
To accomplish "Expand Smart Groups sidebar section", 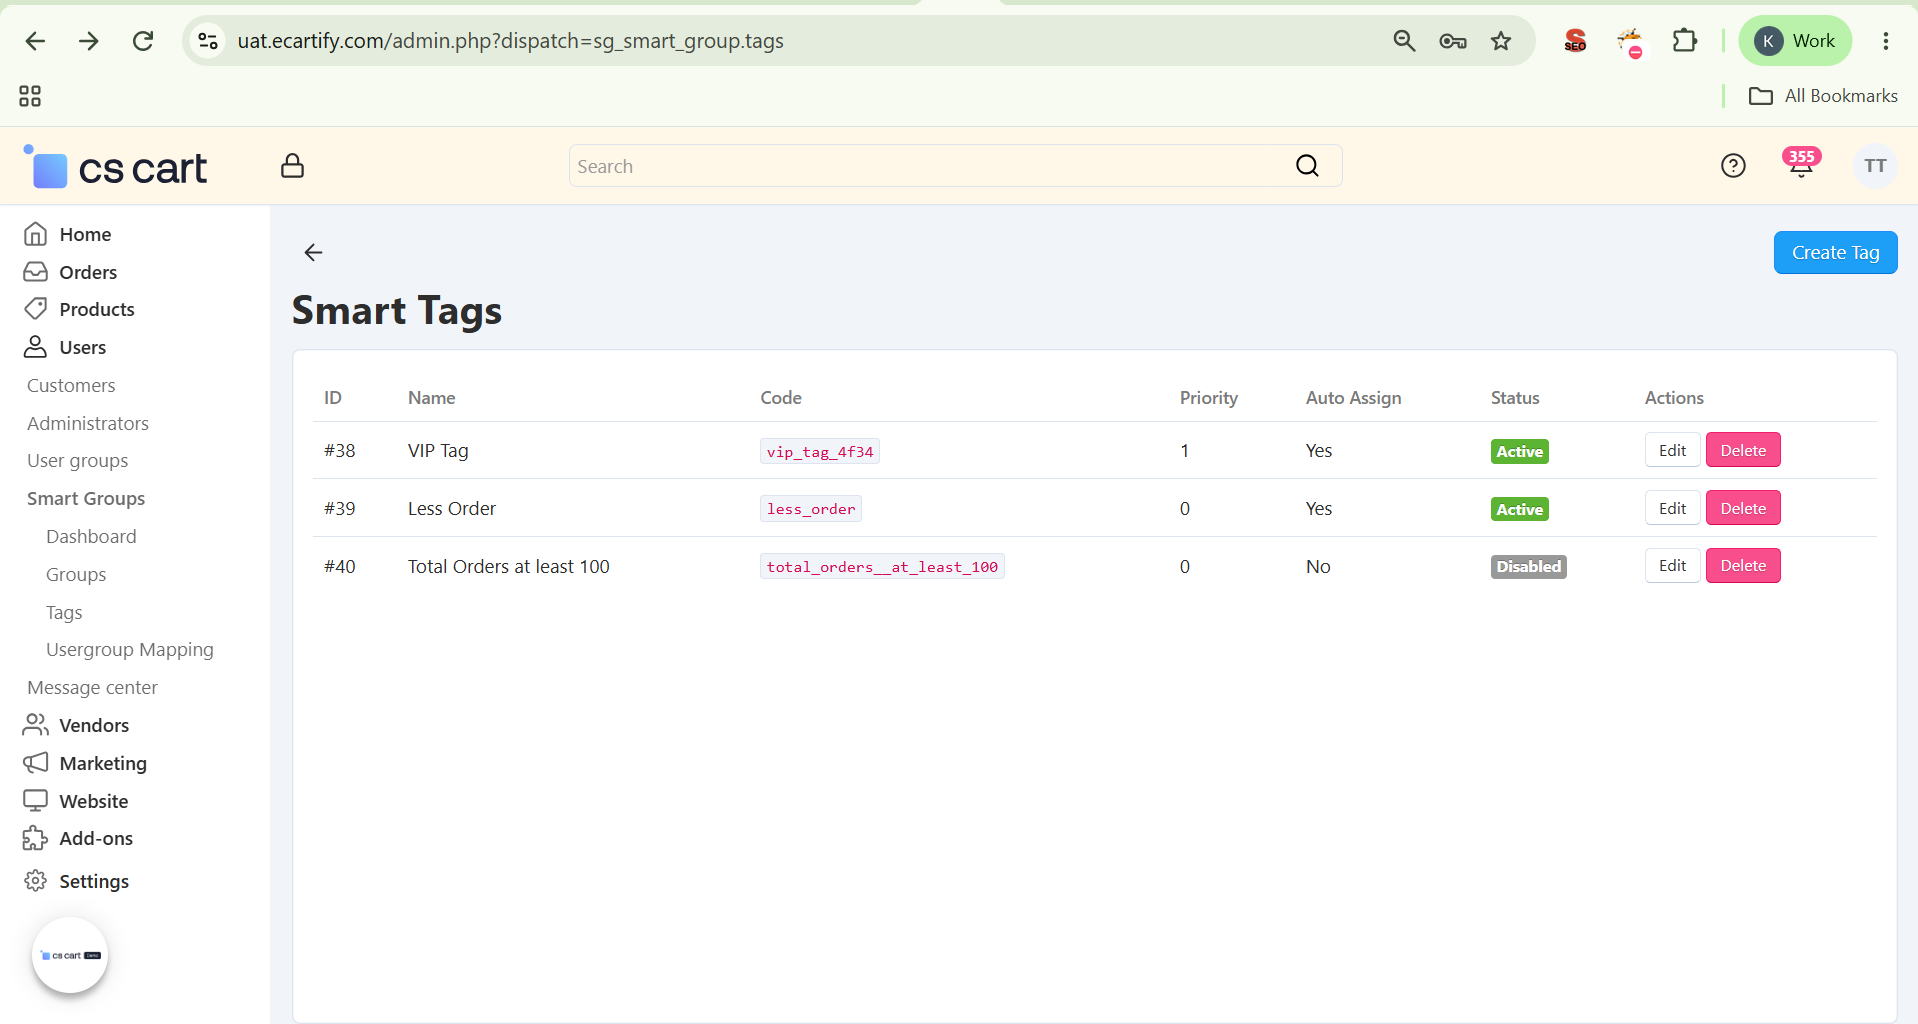I will coord(86,498).
